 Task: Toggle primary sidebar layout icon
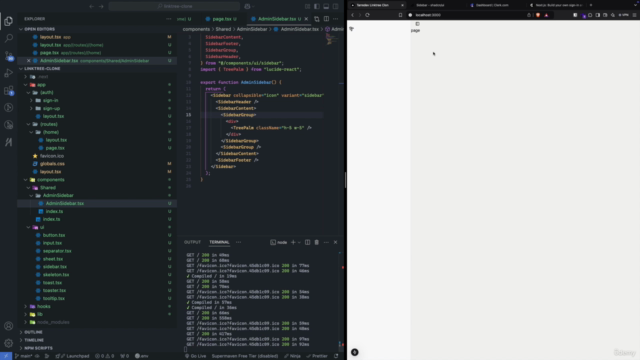coord(317,7)
